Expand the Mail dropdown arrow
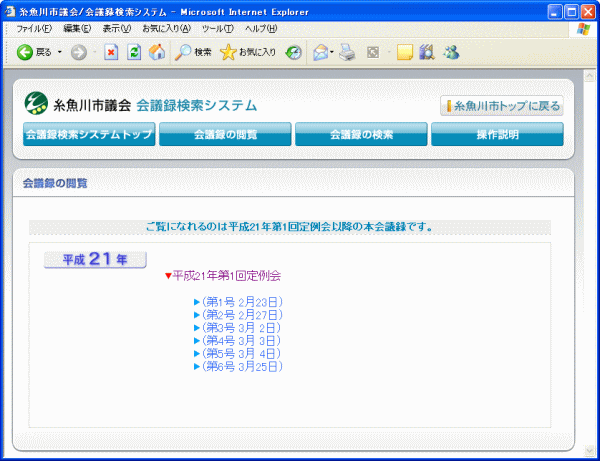 (332, 52)
